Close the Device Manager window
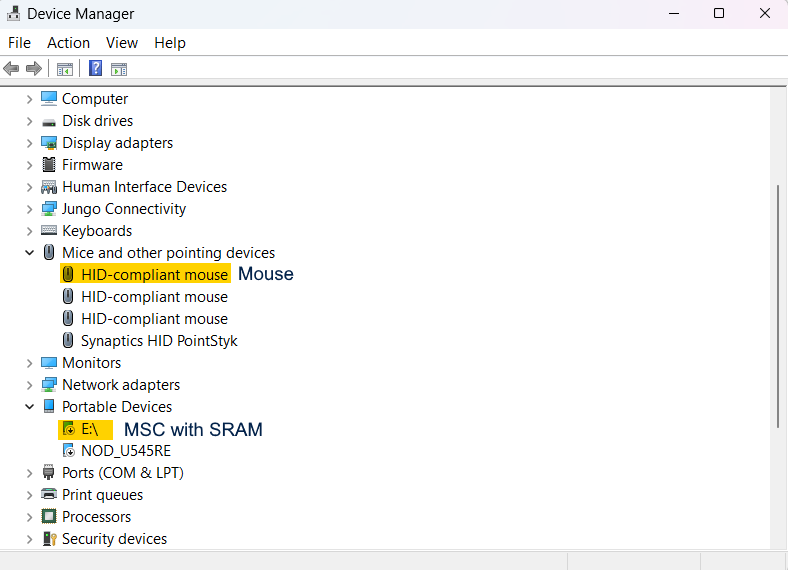Screen dimensions: 788x570 click(x=765, y=14)
